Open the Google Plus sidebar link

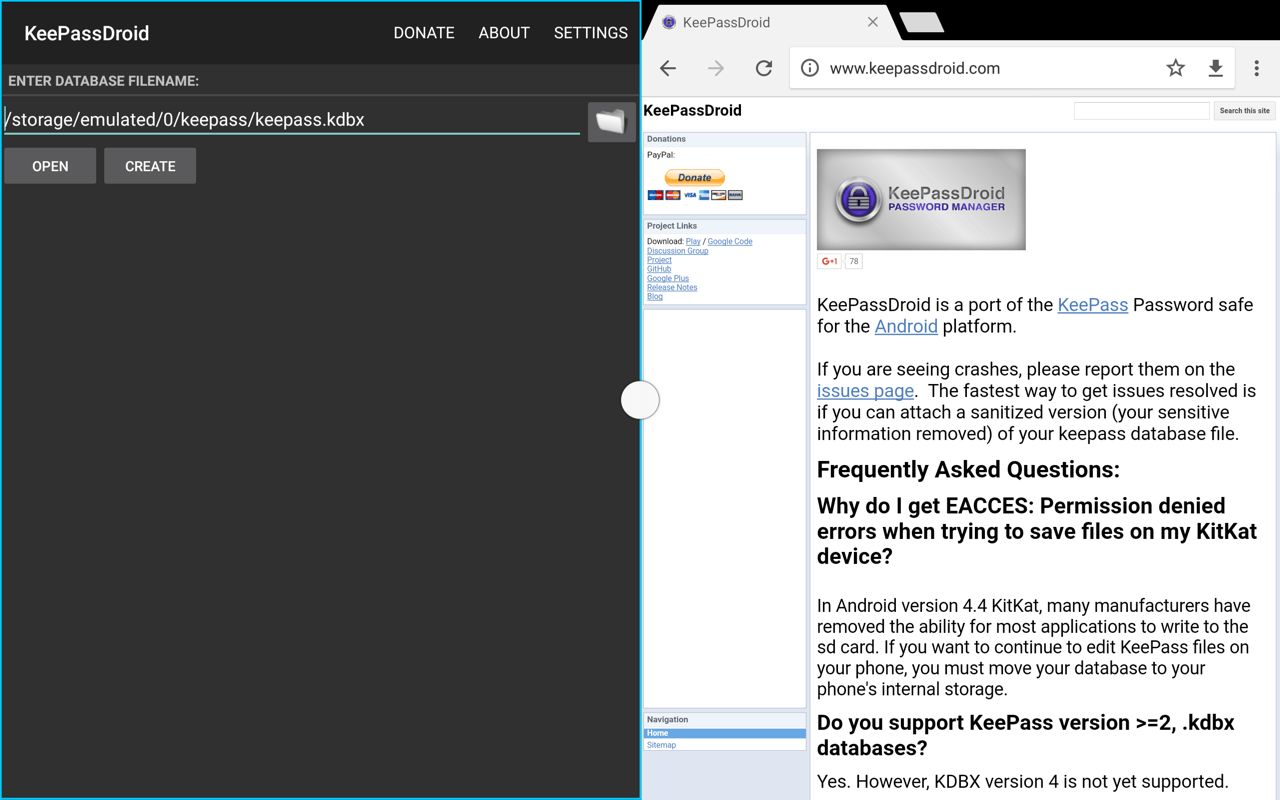click(x=668, y=278)
